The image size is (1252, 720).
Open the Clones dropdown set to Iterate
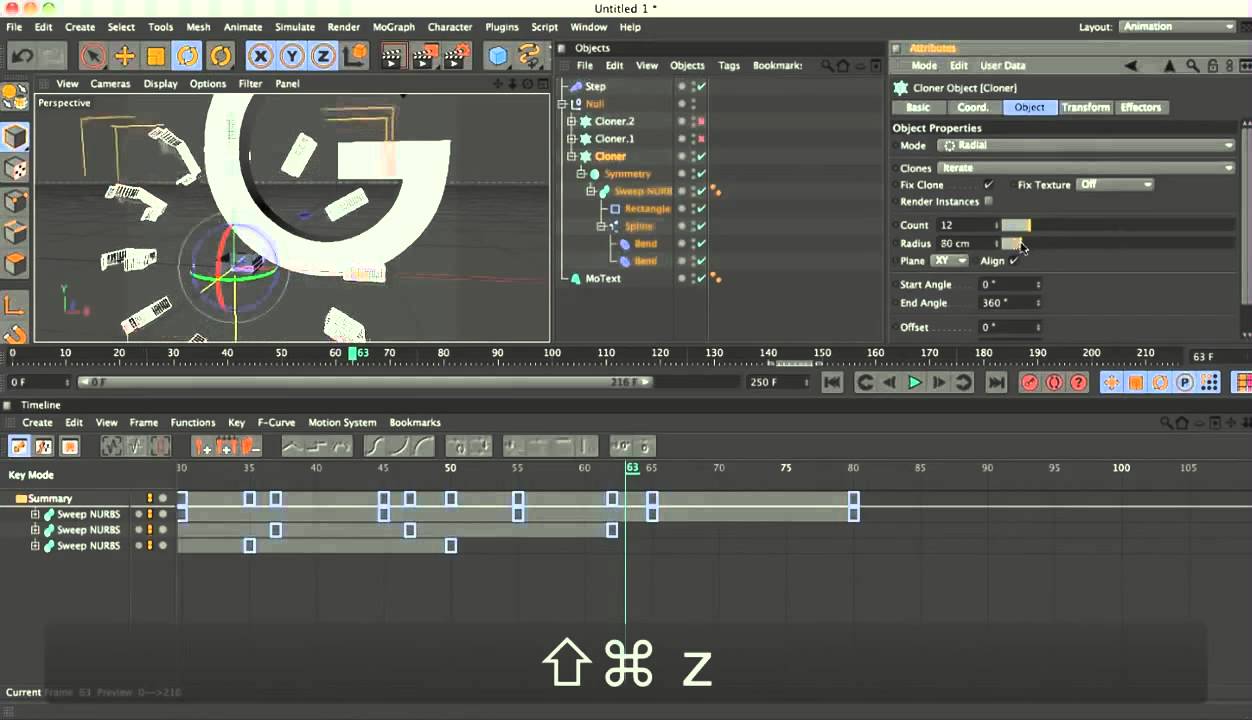pyautogui.click(x=1086, y=168)
